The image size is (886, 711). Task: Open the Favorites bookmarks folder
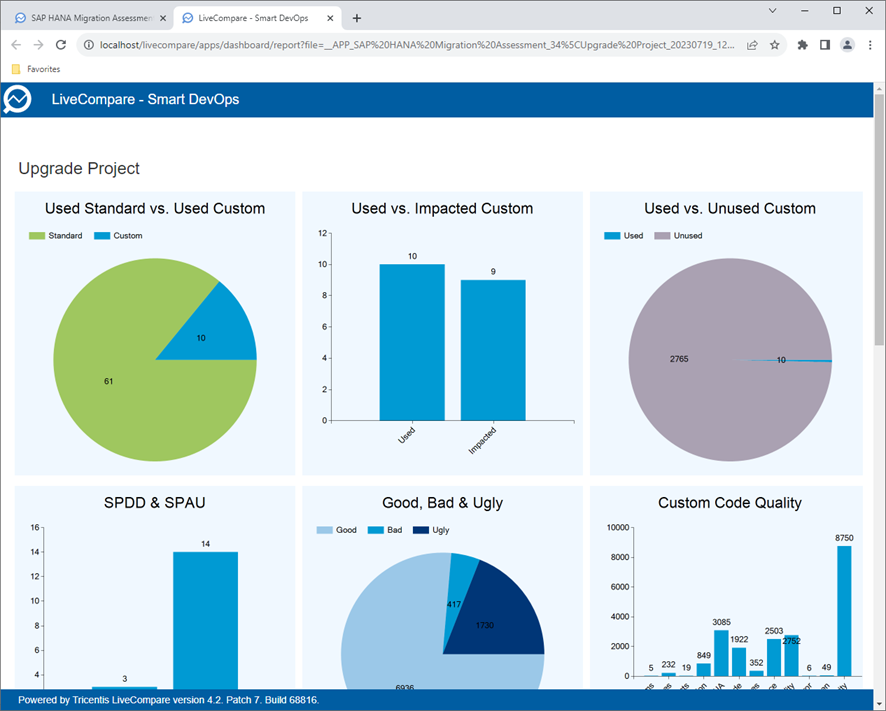point(36,69)
